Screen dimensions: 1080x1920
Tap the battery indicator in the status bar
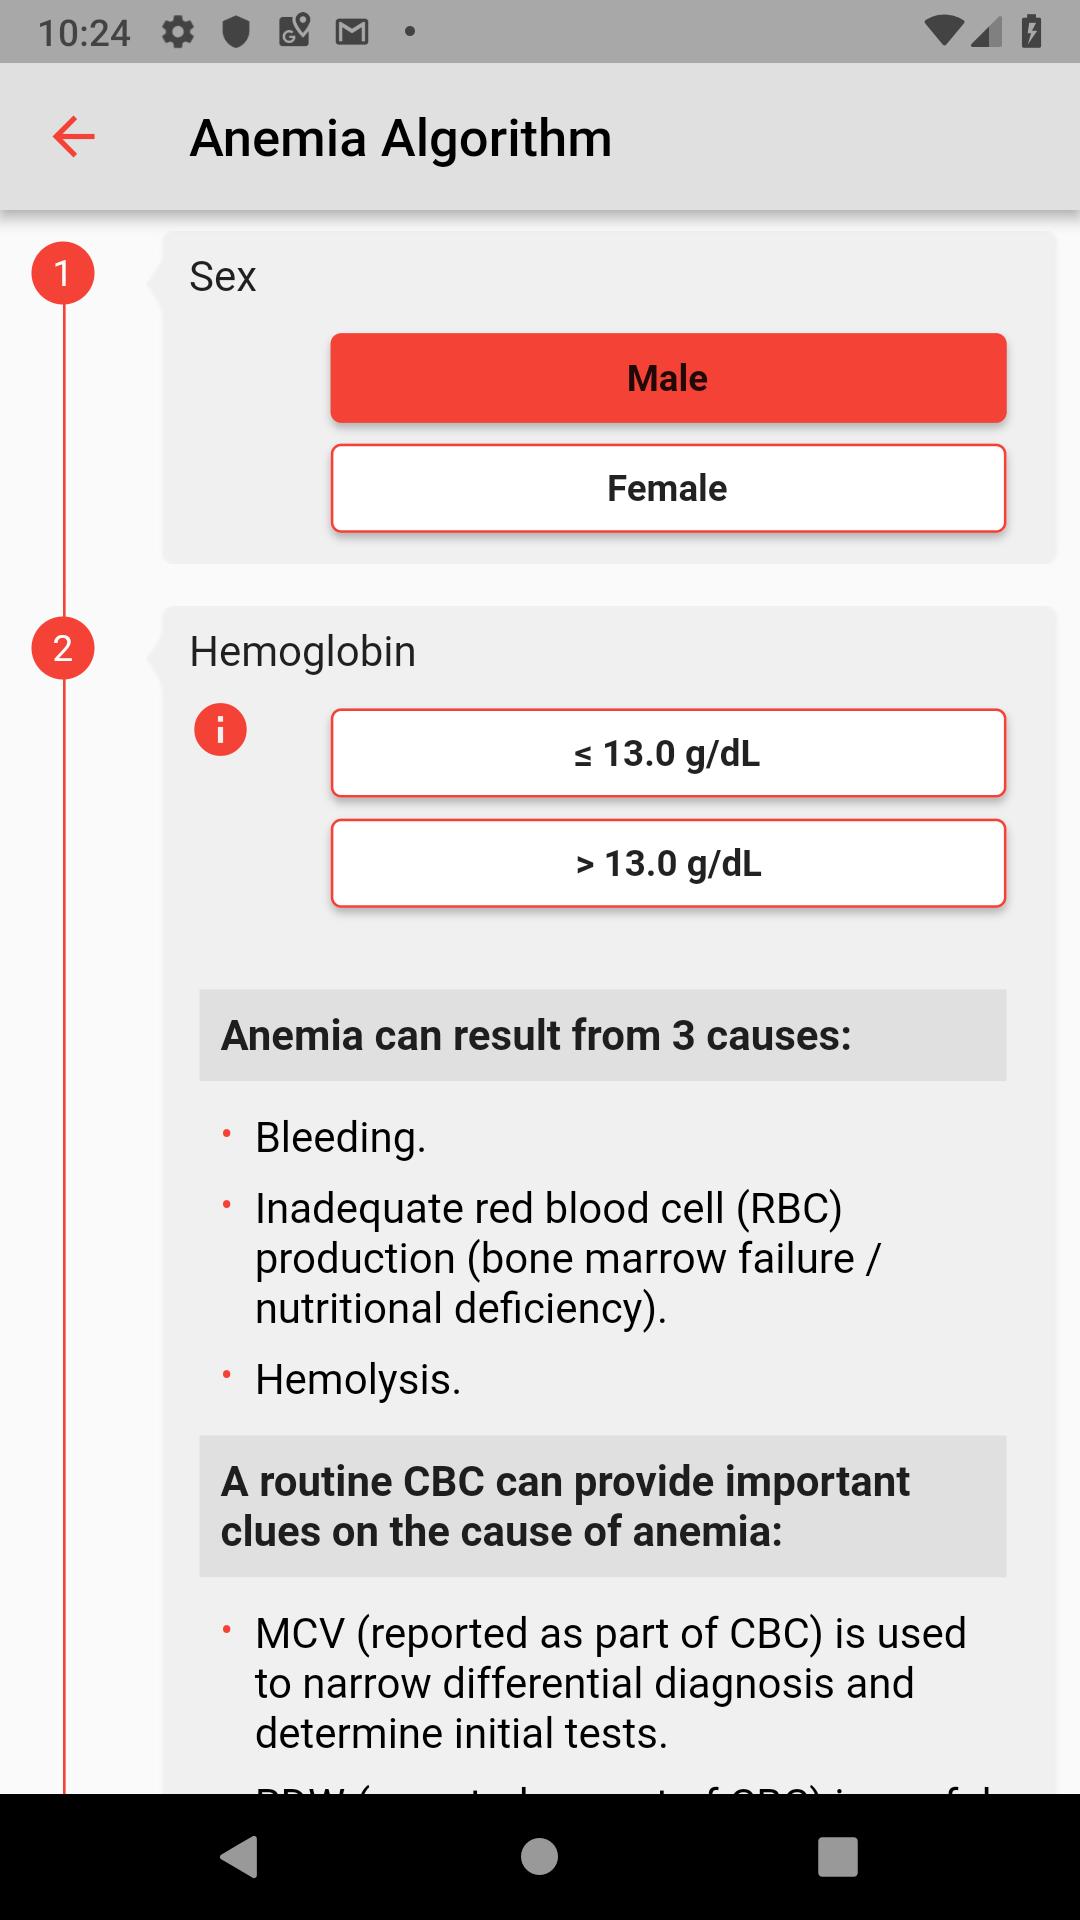tap(1032, 30)
